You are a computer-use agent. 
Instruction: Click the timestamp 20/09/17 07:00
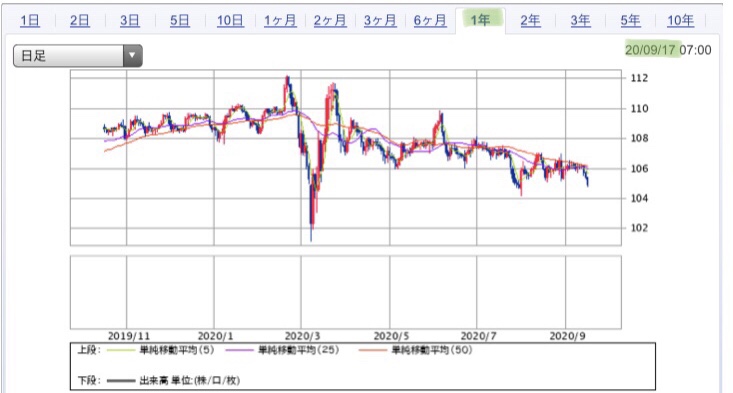click(668, 50)
